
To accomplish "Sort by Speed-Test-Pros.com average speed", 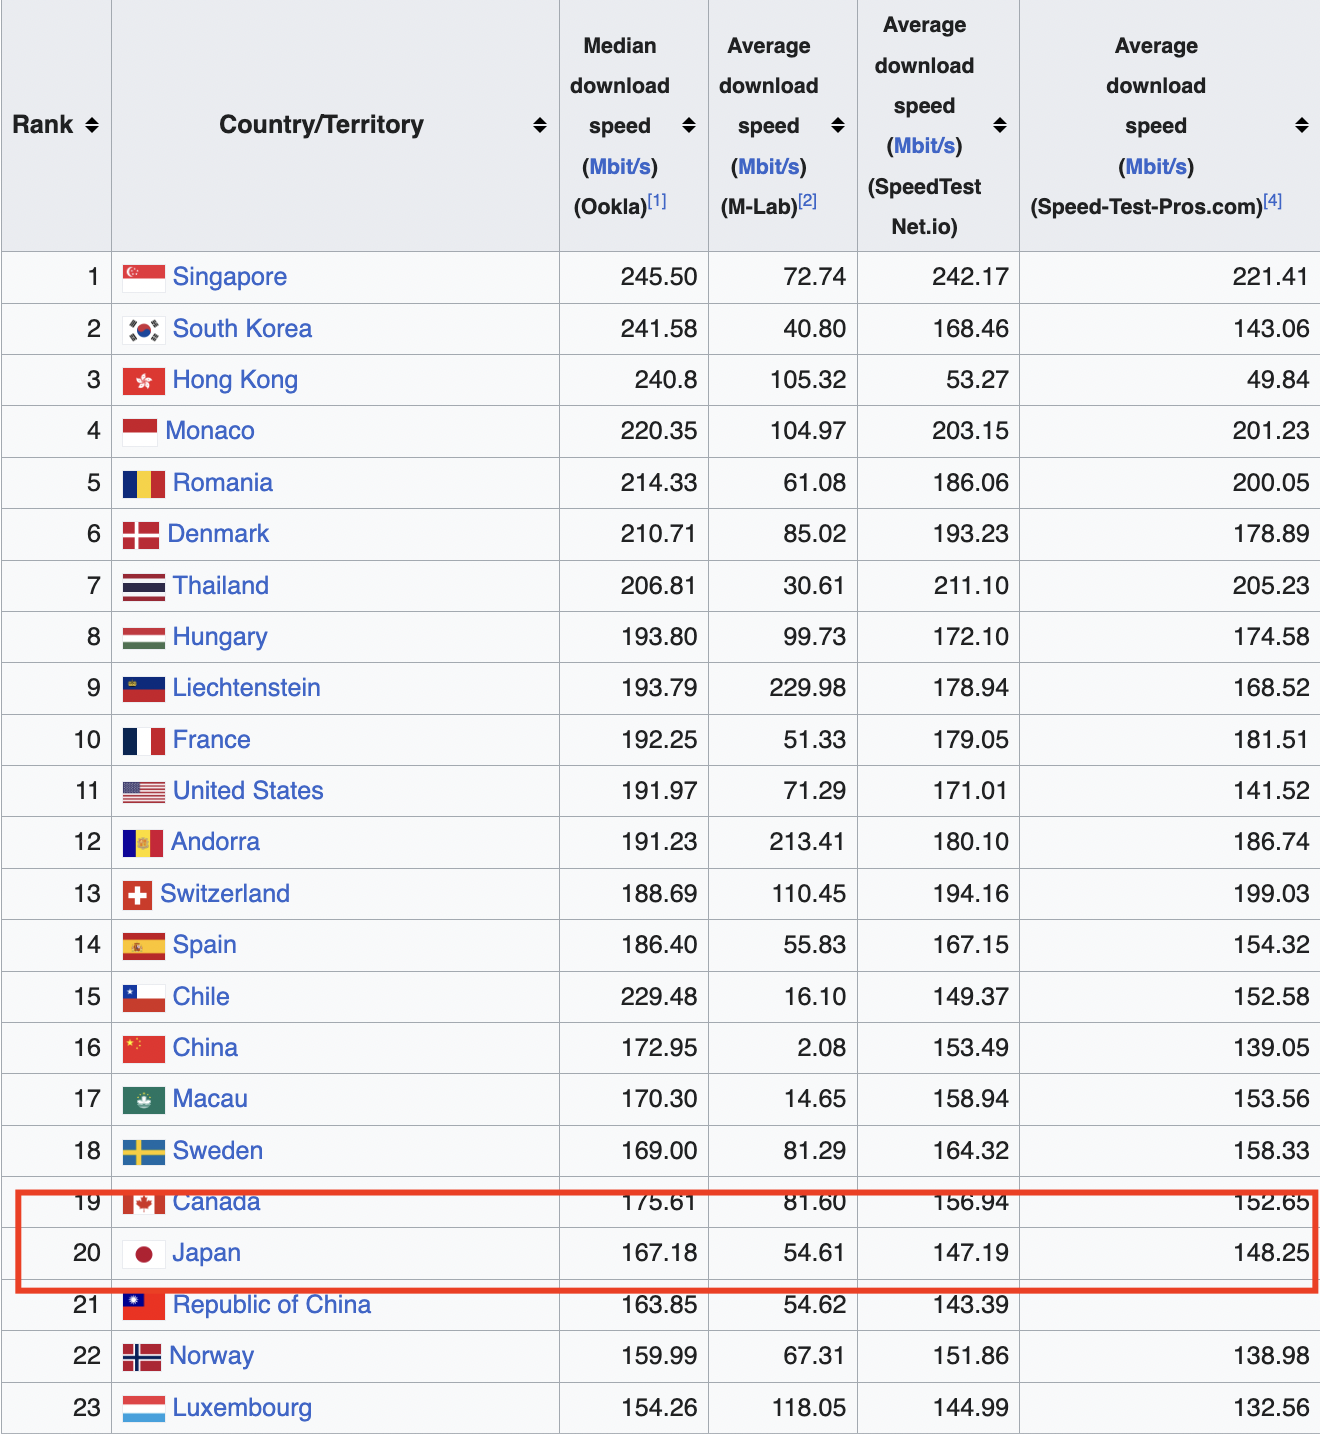I will [x=1301, y=125].
